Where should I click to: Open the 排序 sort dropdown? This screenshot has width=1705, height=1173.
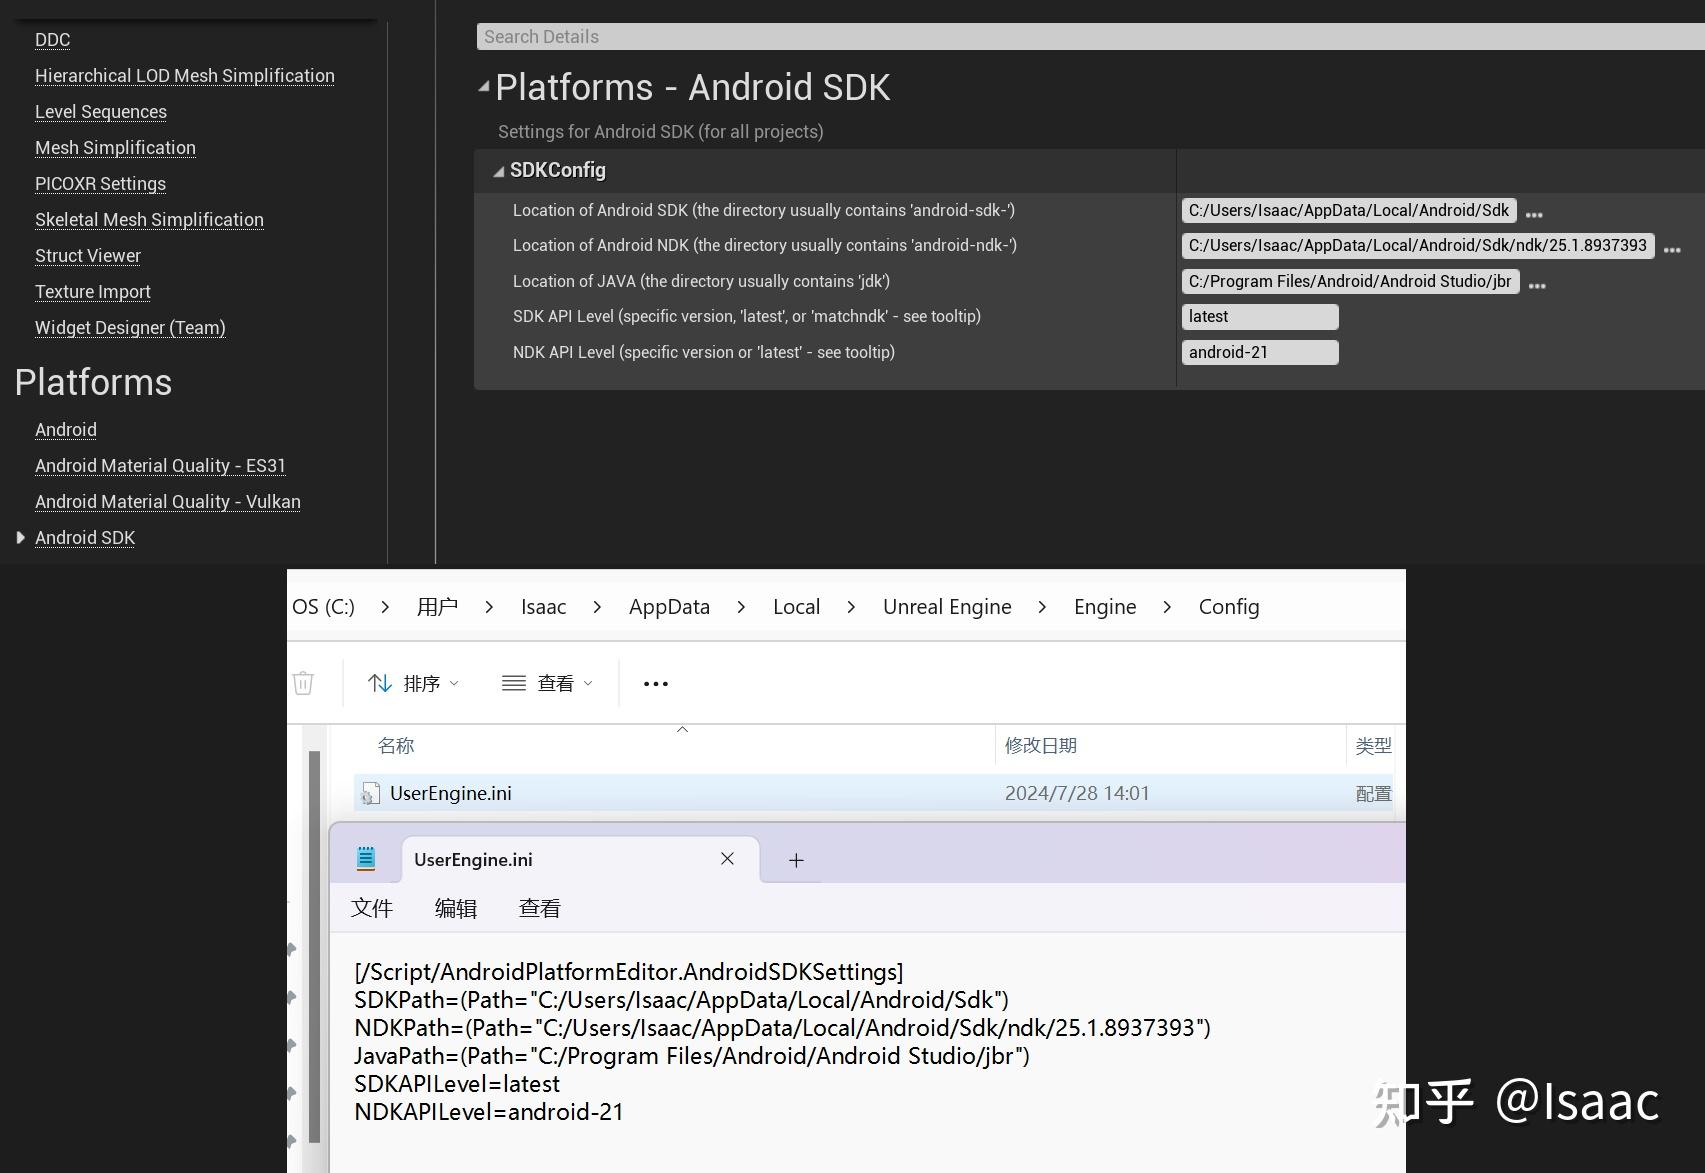click(413, 682)
